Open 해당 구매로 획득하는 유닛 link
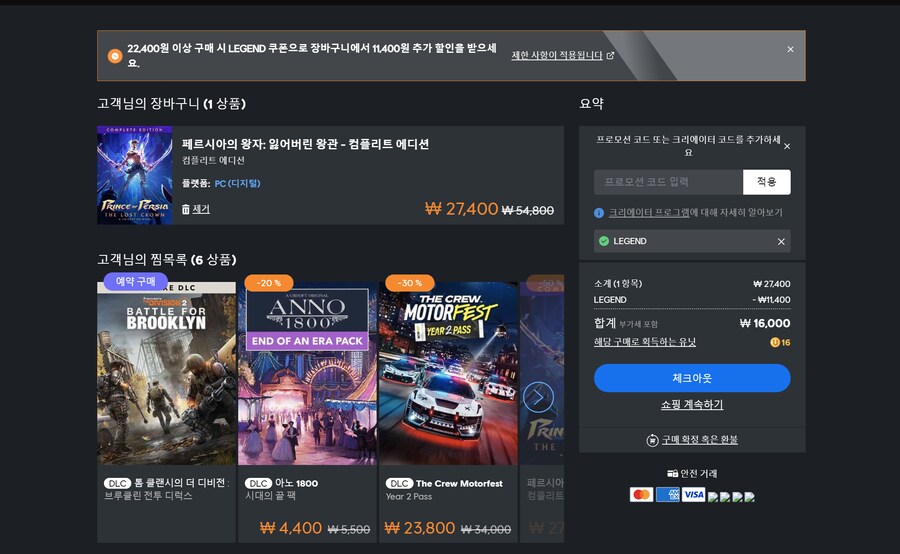 click(645, 342)
